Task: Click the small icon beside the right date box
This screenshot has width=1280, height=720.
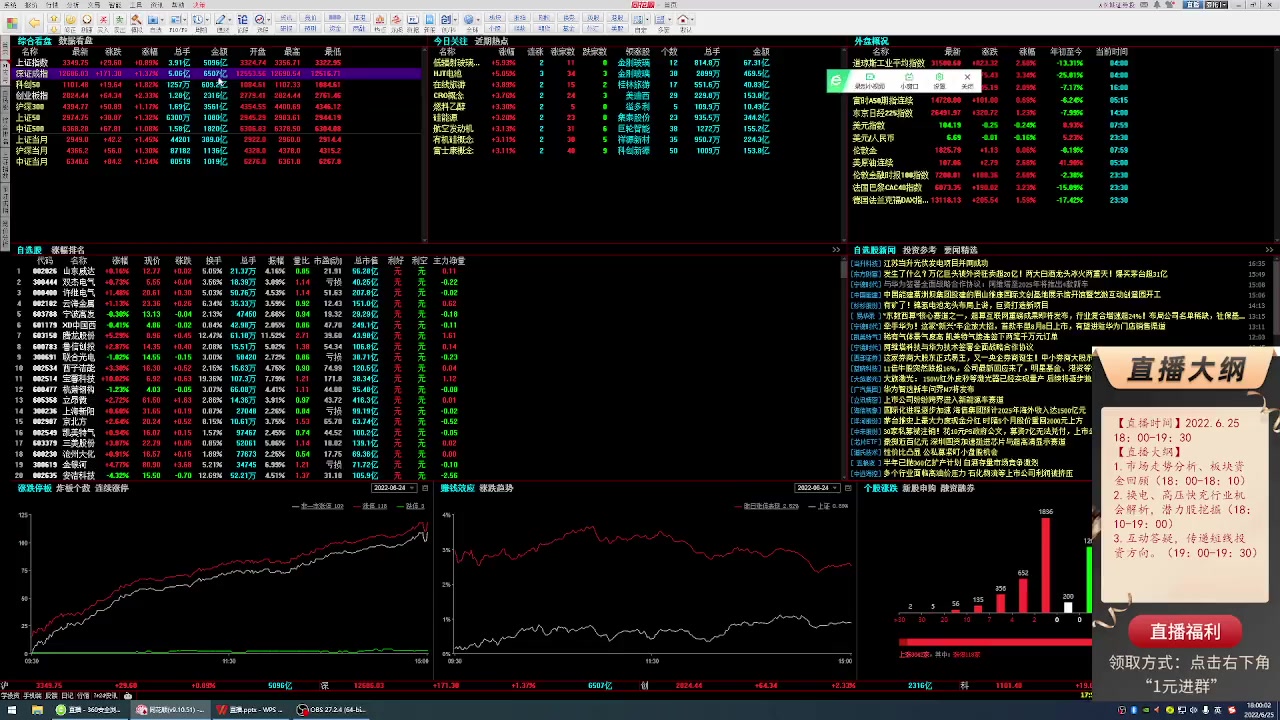Action: (x=848, y=488)
